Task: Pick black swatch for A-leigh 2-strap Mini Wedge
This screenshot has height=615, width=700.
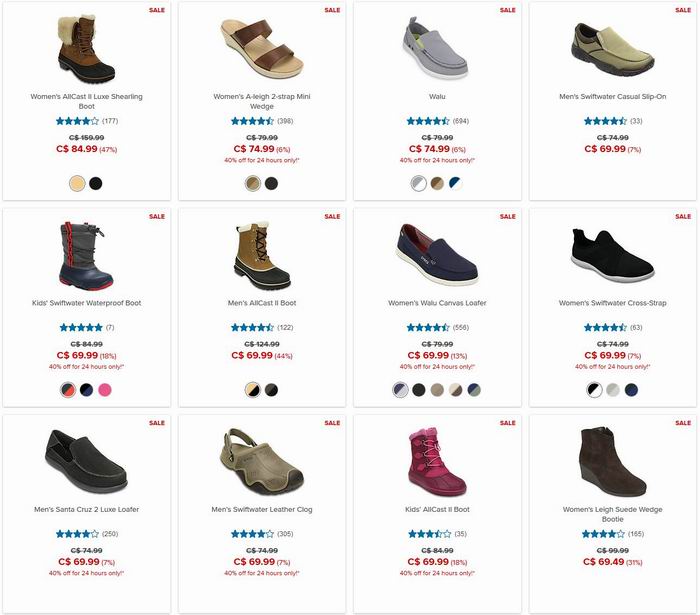Action: (271, 183)
